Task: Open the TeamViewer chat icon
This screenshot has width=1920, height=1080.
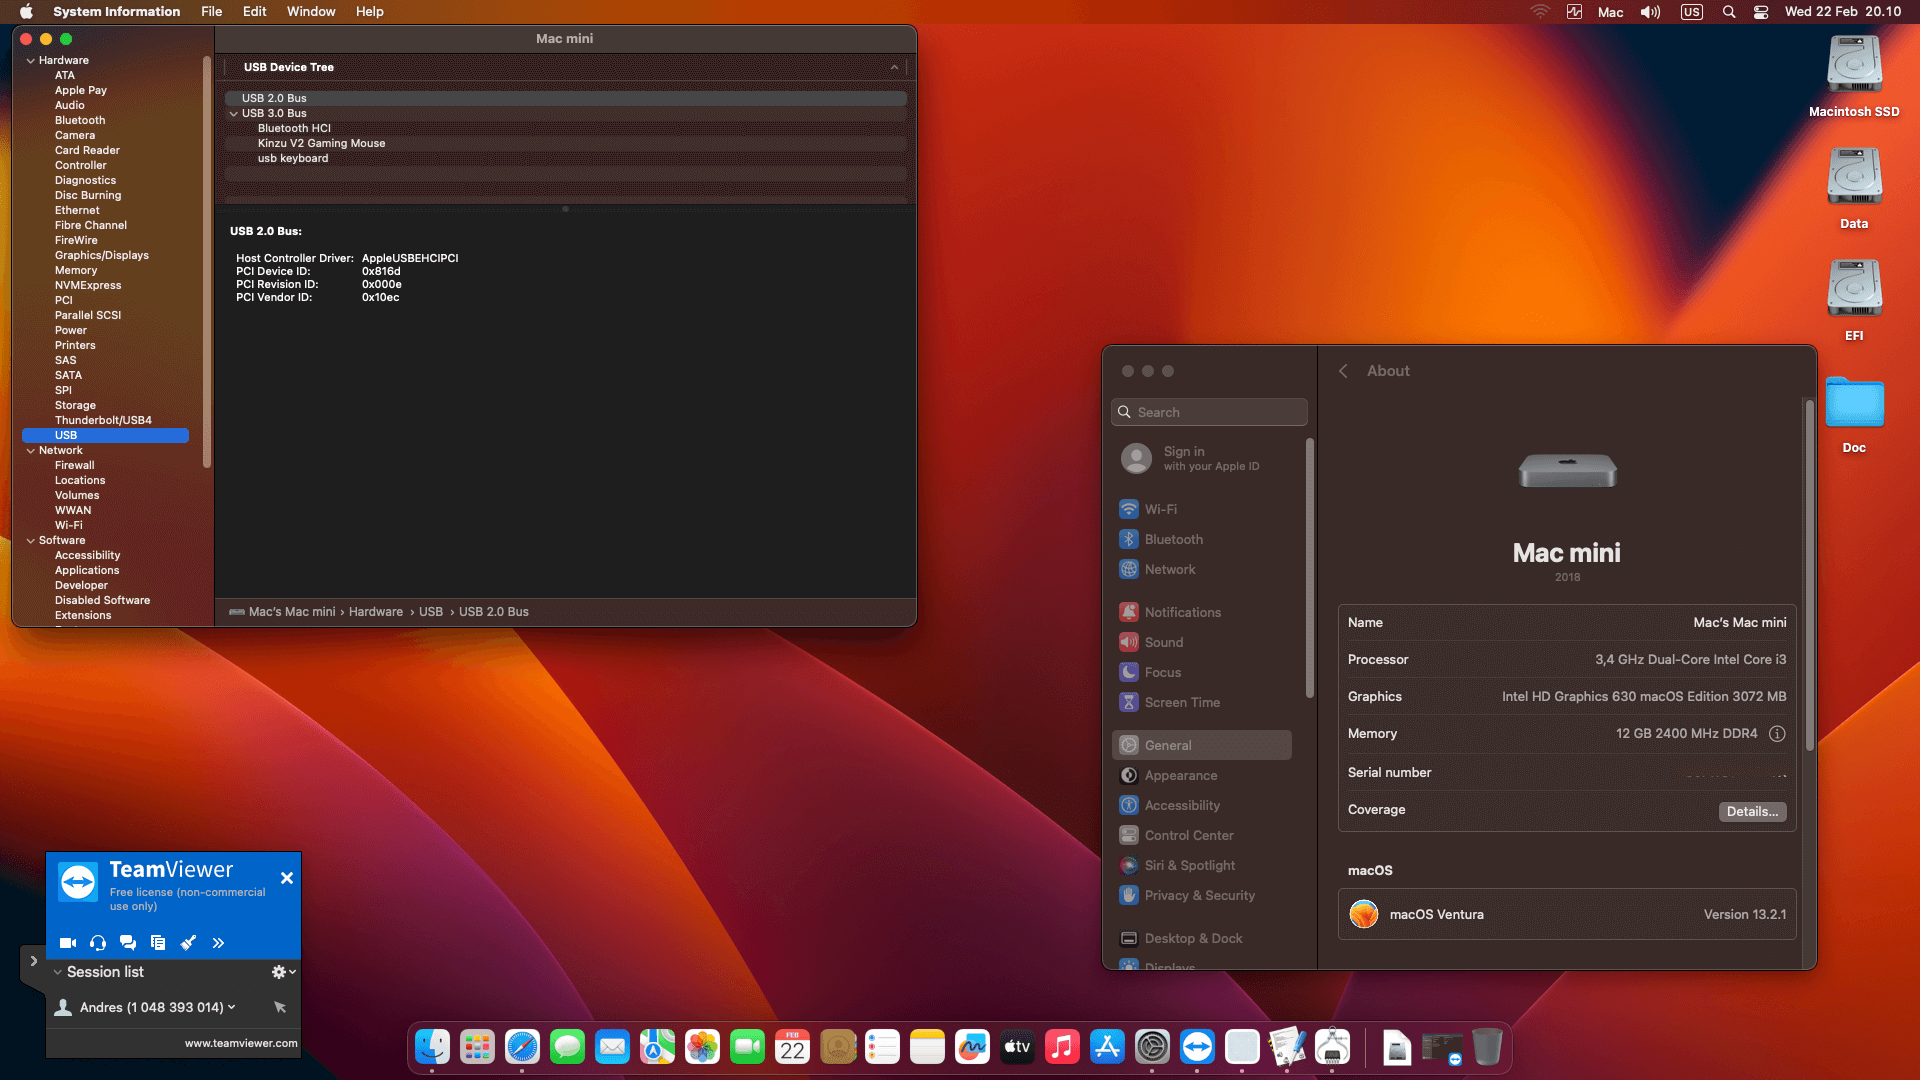Action: point(128,943)
